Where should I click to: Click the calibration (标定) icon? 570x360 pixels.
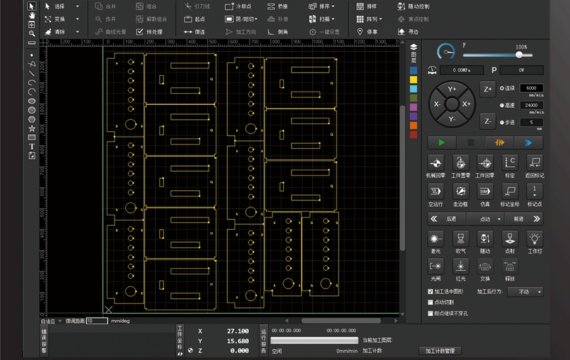(510, 163)
